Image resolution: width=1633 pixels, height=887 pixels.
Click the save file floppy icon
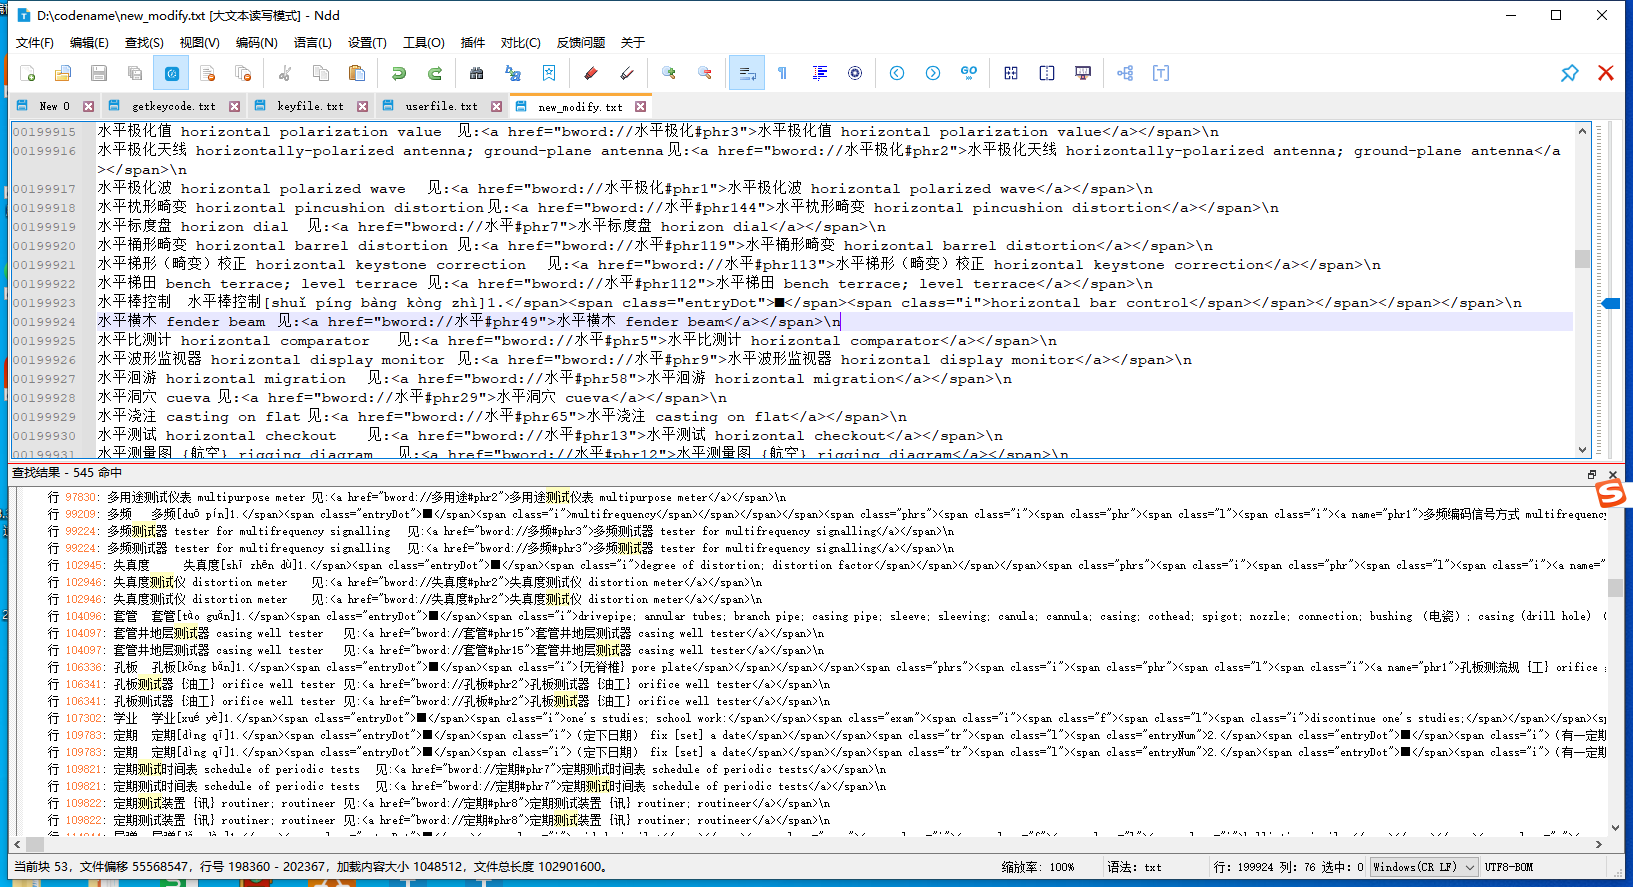pyautogui.click(x=99, y=73)
